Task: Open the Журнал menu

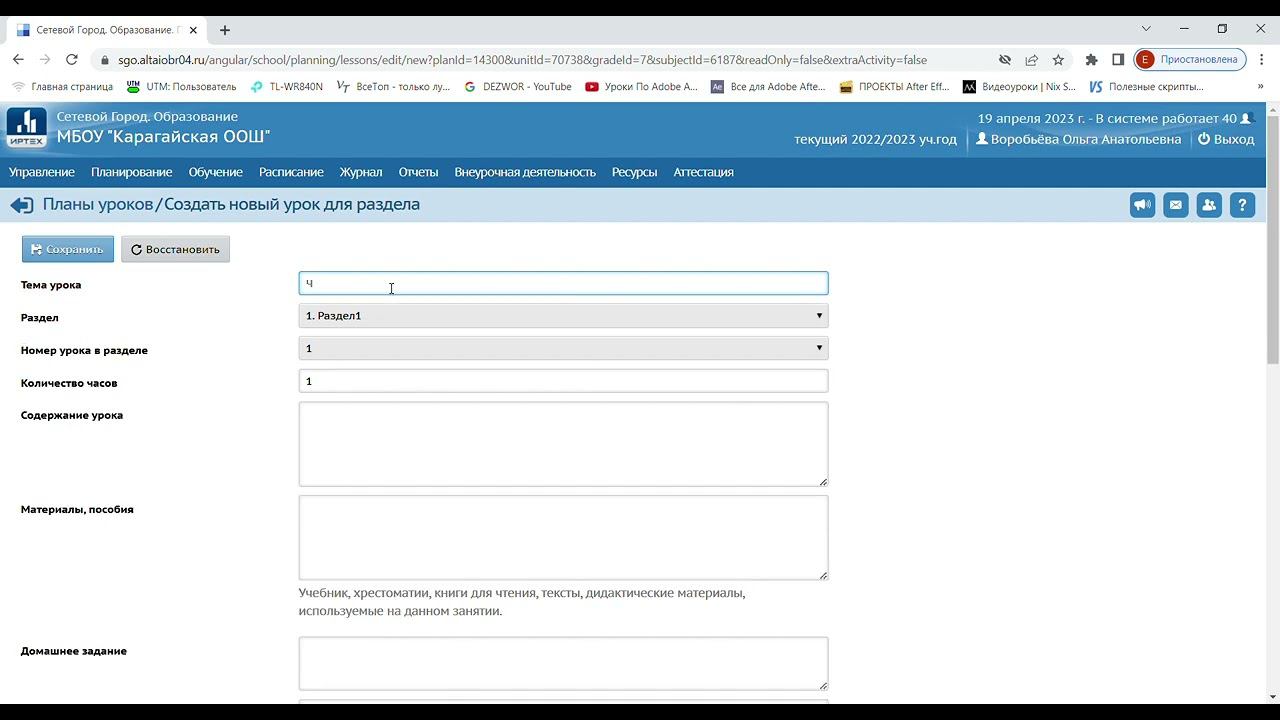Action: point(361,172)
